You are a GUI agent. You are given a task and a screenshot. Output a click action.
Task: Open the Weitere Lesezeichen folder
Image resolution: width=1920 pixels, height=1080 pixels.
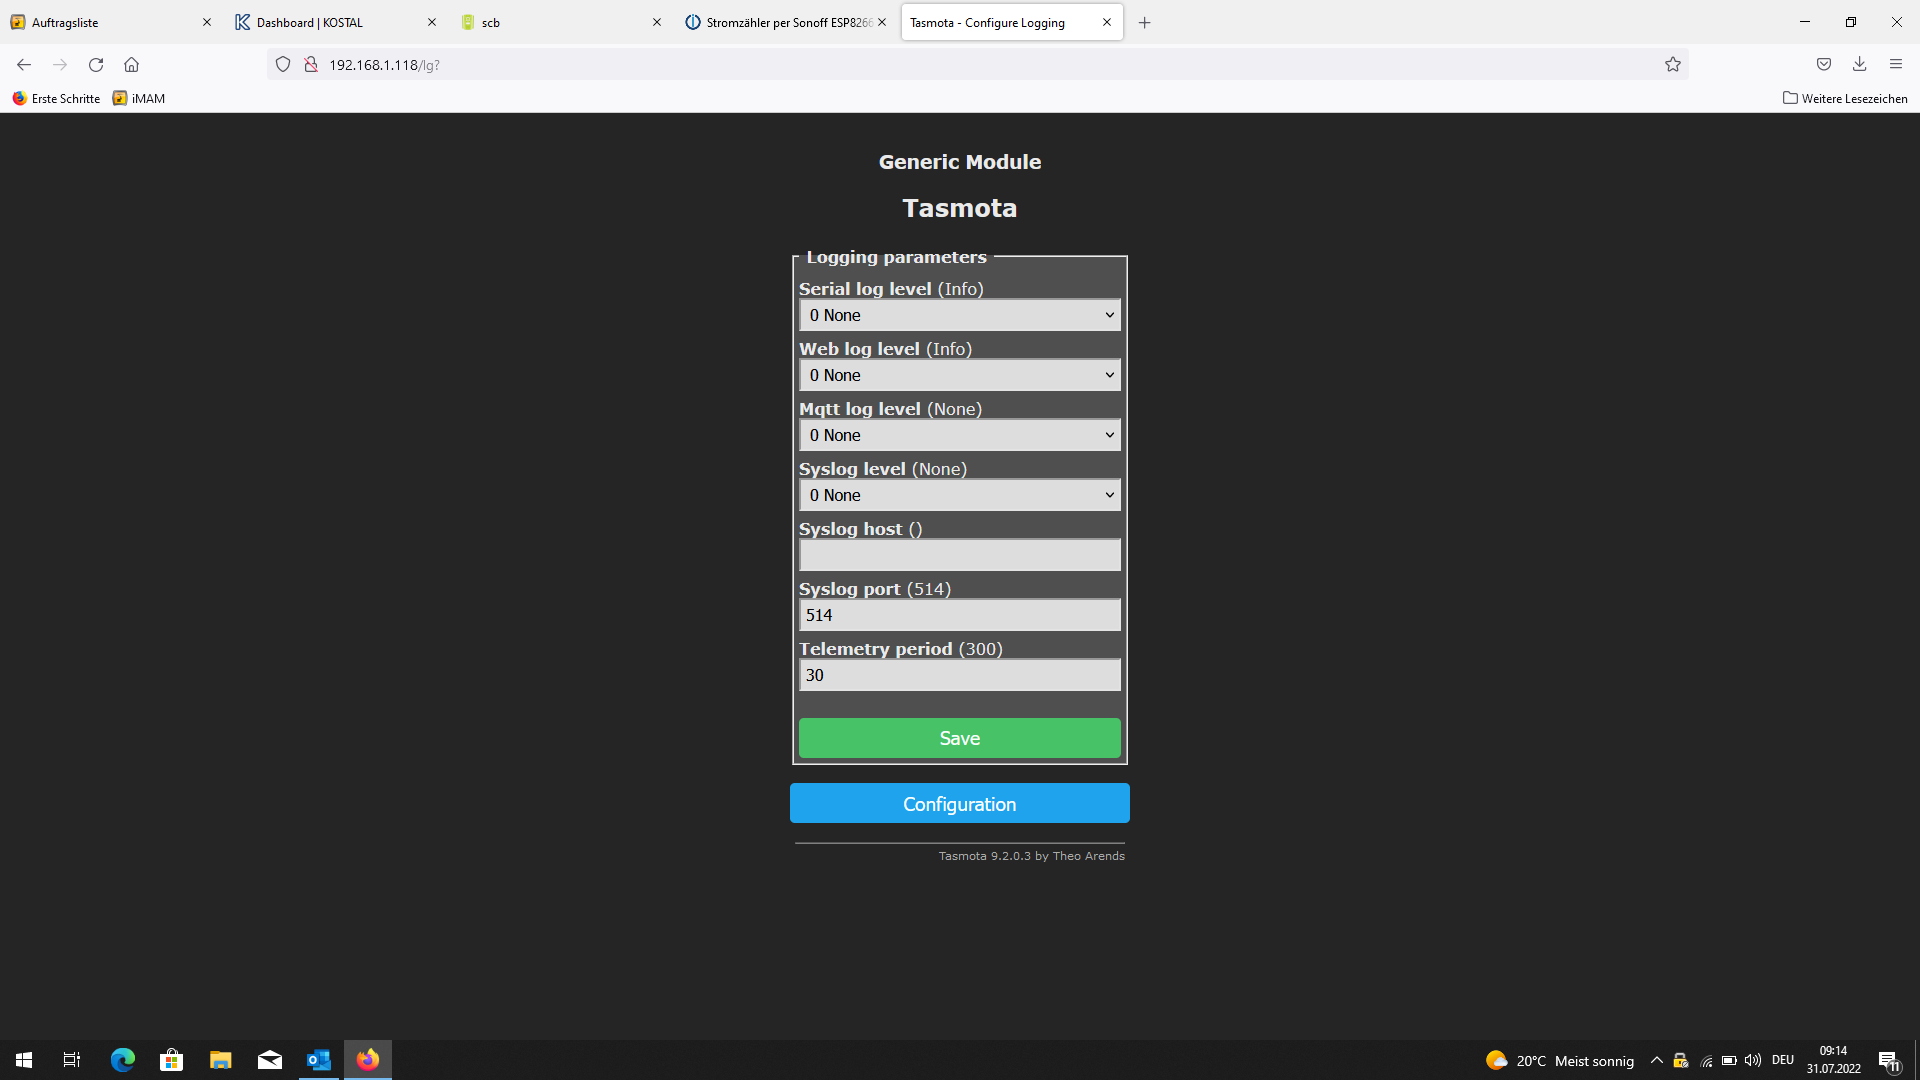(x=1845, y=98)
